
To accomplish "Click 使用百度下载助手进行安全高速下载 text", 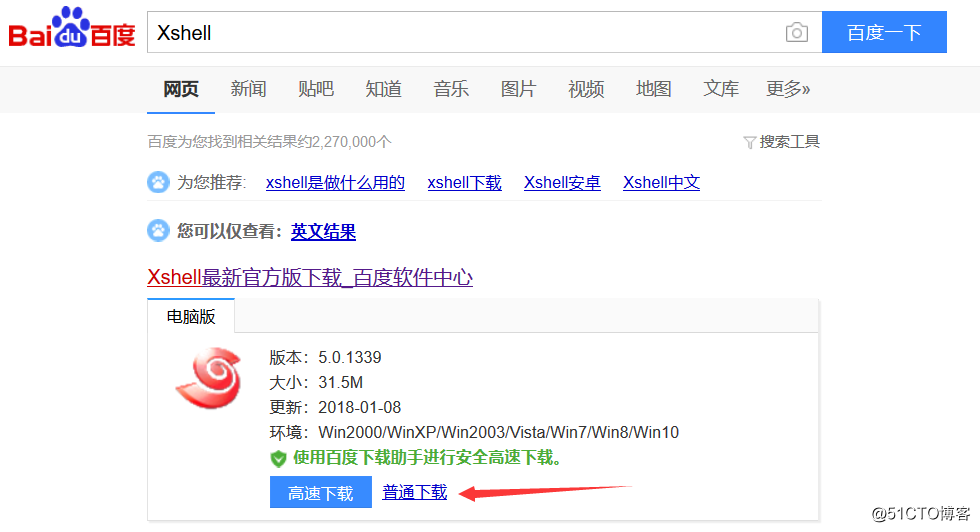I will [427, 458].
